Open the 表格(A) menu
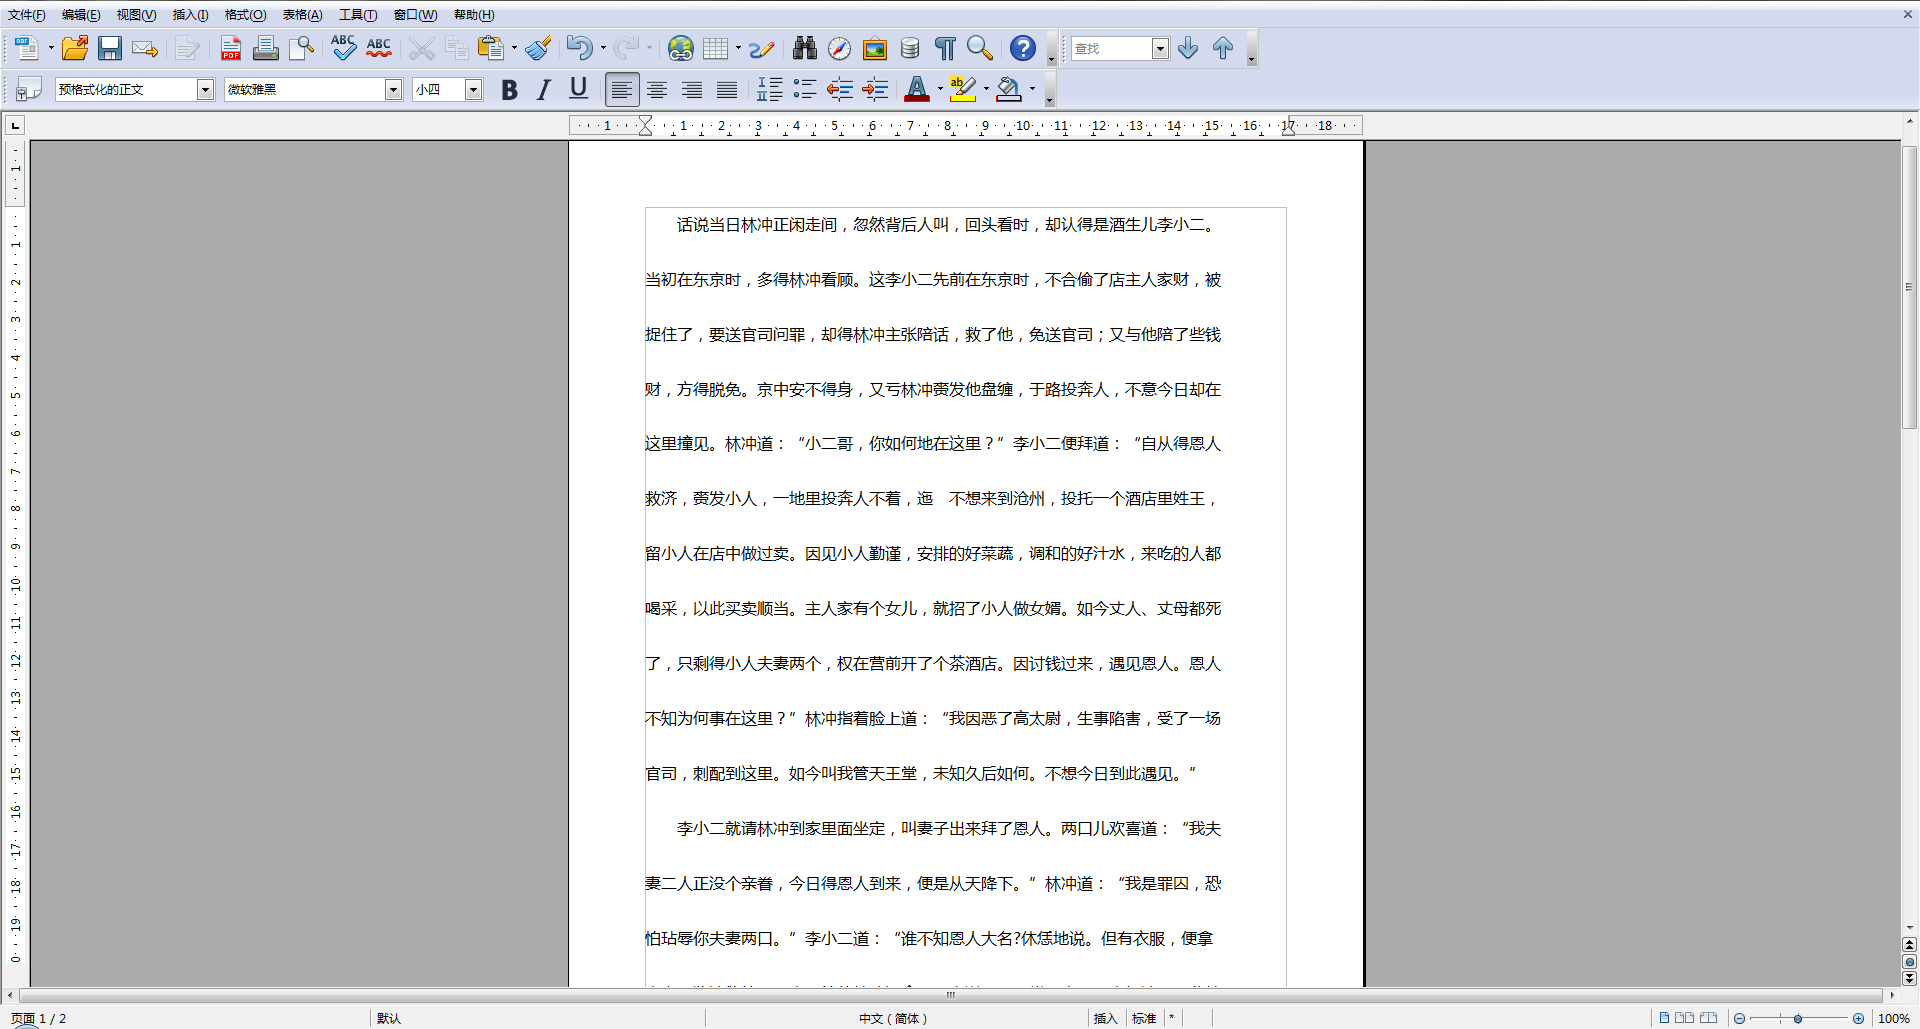 (x=302, y=15)
